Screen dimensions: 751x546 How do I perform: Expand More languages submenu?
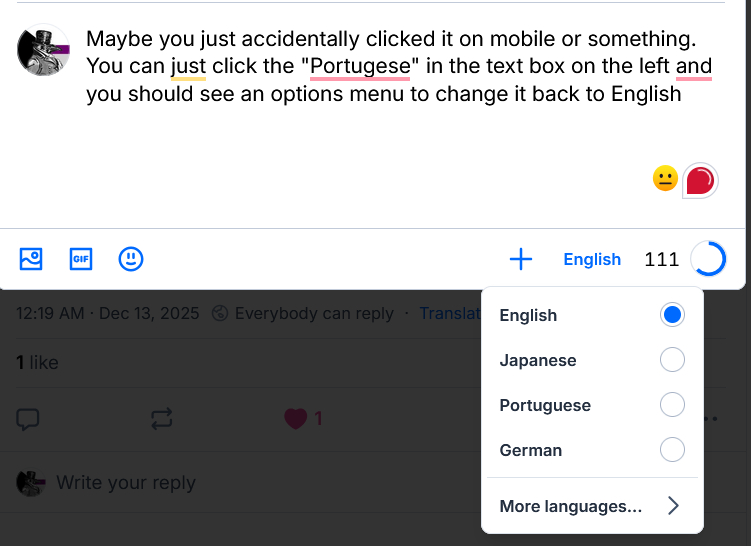590,506
